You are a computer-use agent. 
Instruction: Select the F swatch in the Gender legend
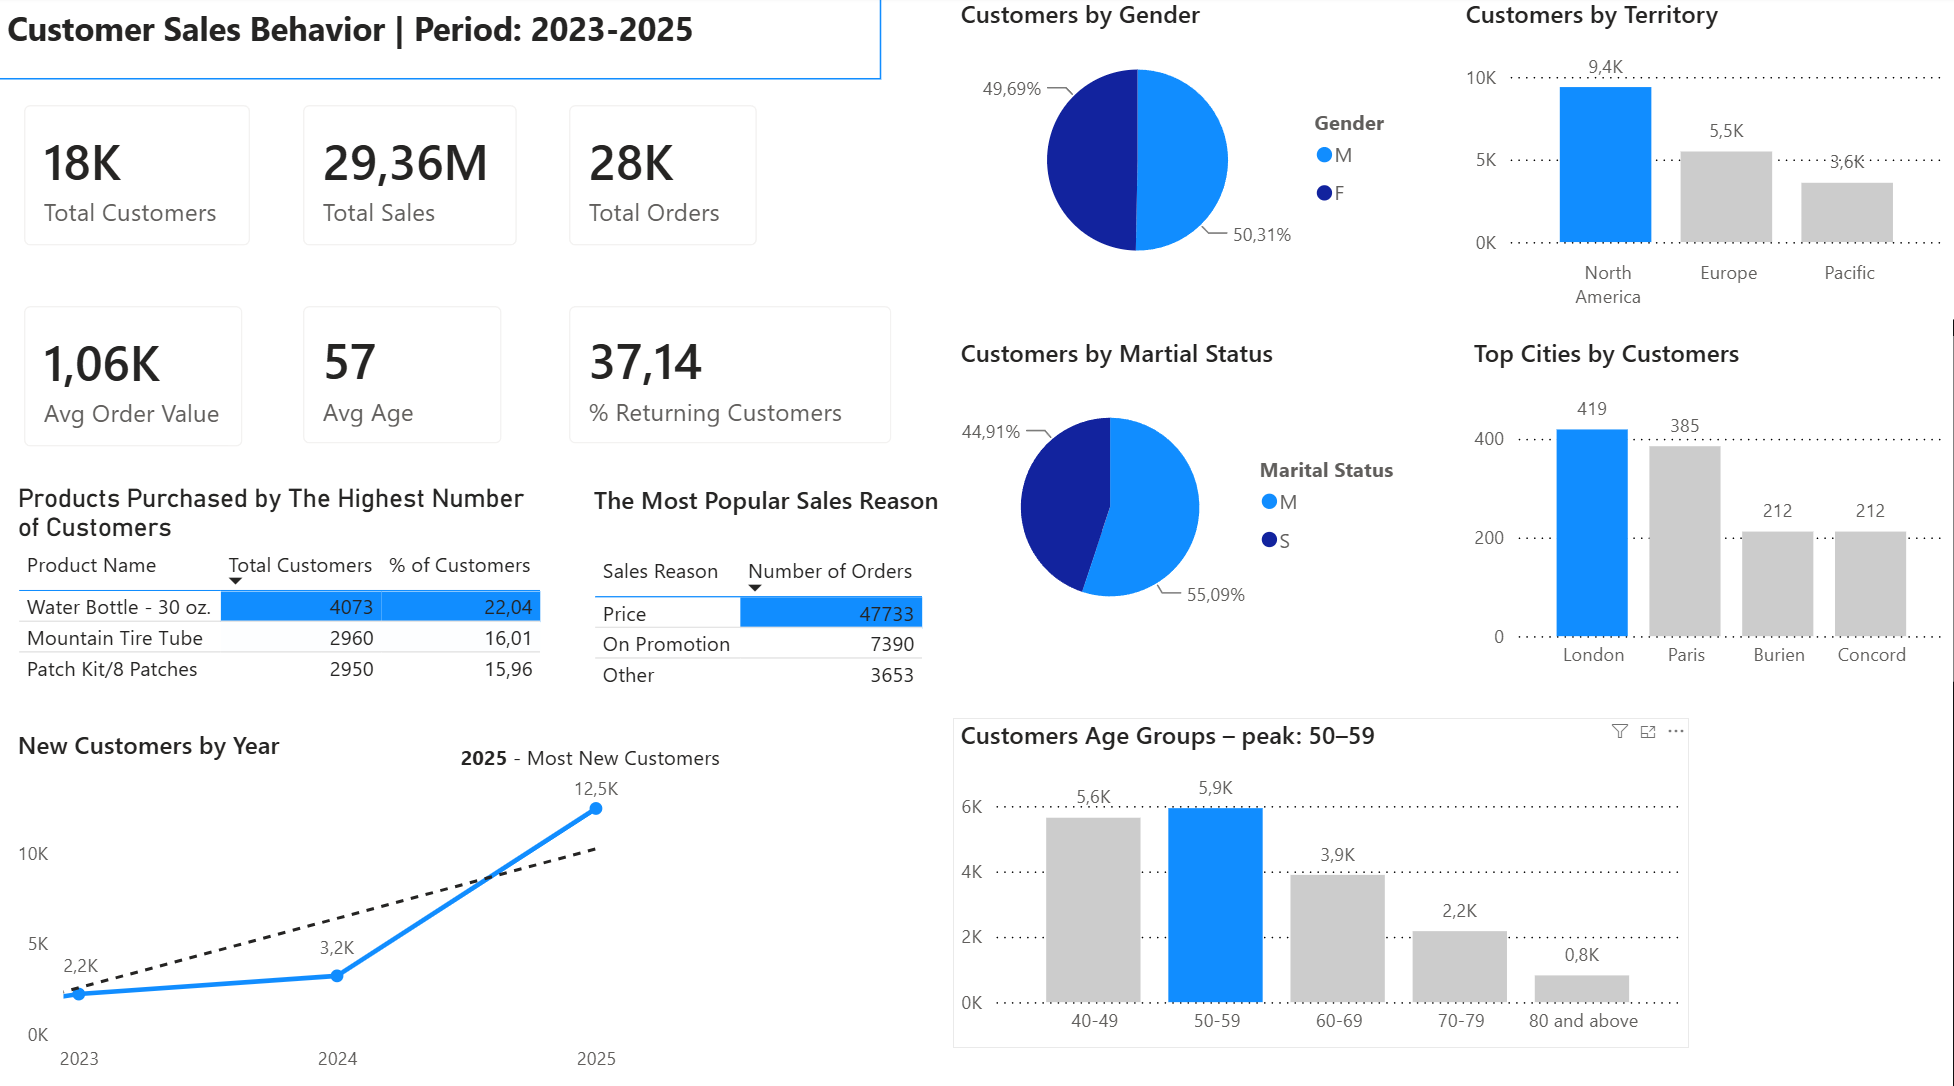1324,193
